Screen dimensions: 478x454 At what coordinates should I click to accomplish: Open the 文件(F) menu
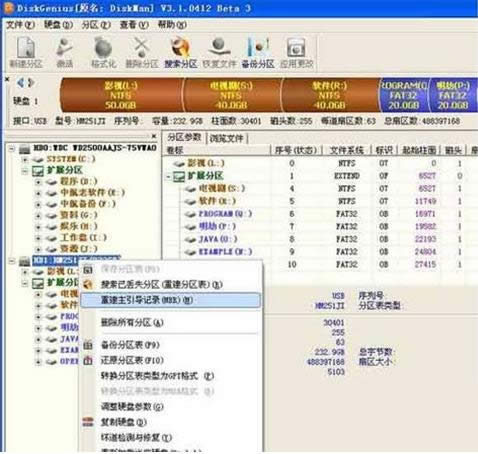coord(20,25)
